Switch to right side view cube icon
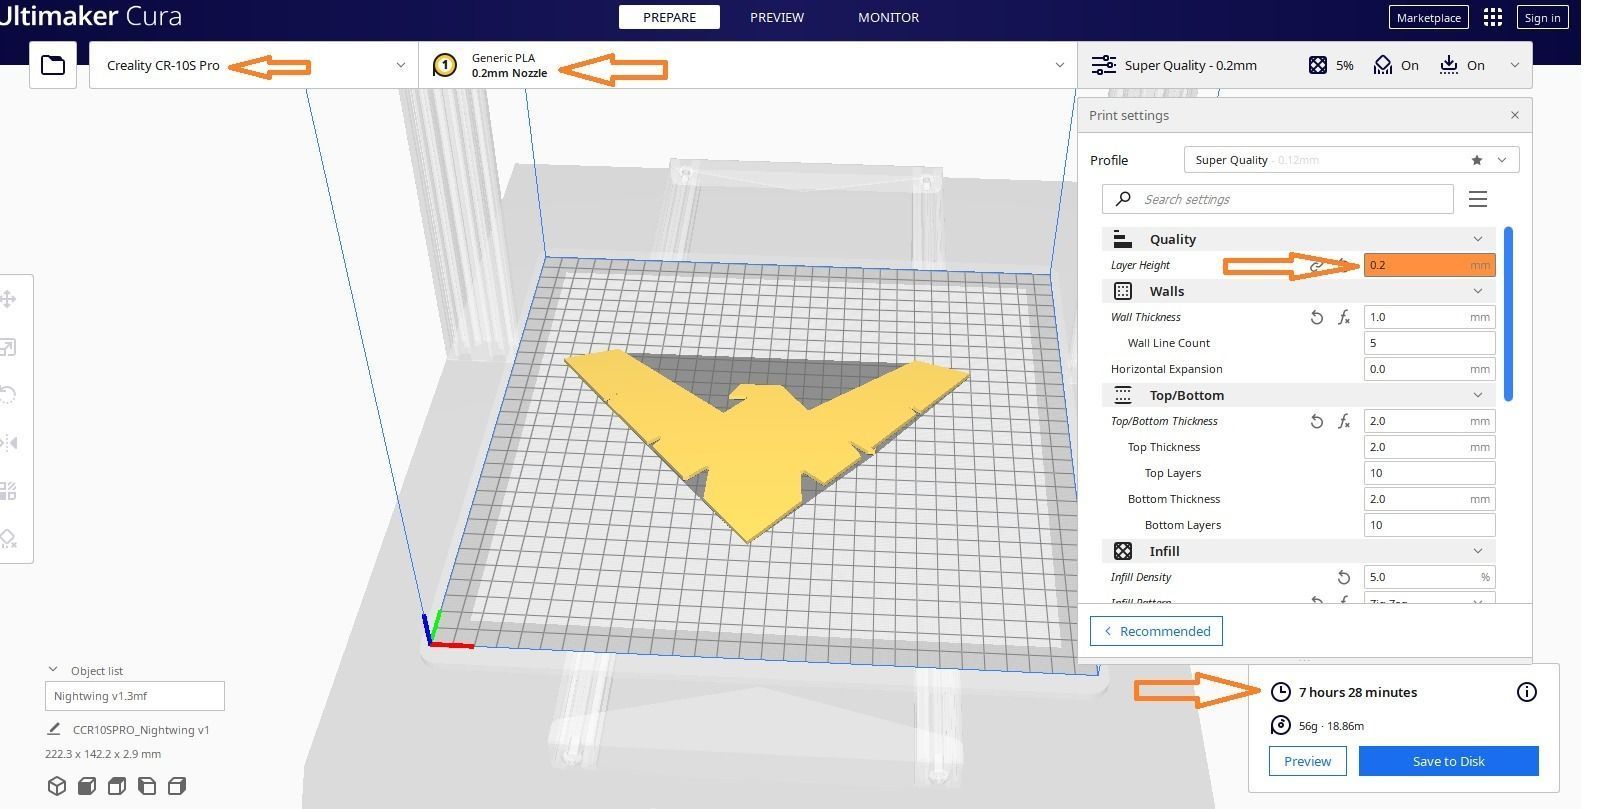Screen dimensions: 1600x809 [x=177, y=786]
